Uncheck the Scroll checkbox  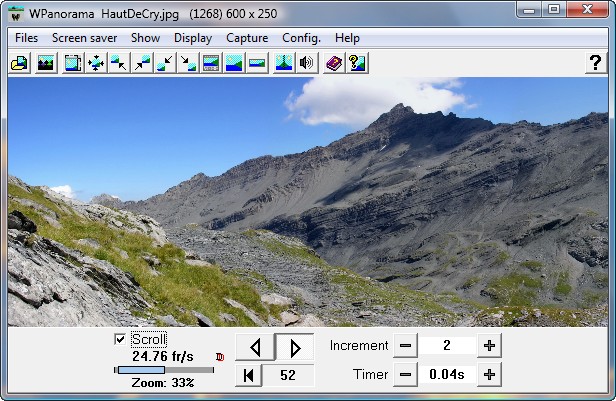tap(120, 339)
